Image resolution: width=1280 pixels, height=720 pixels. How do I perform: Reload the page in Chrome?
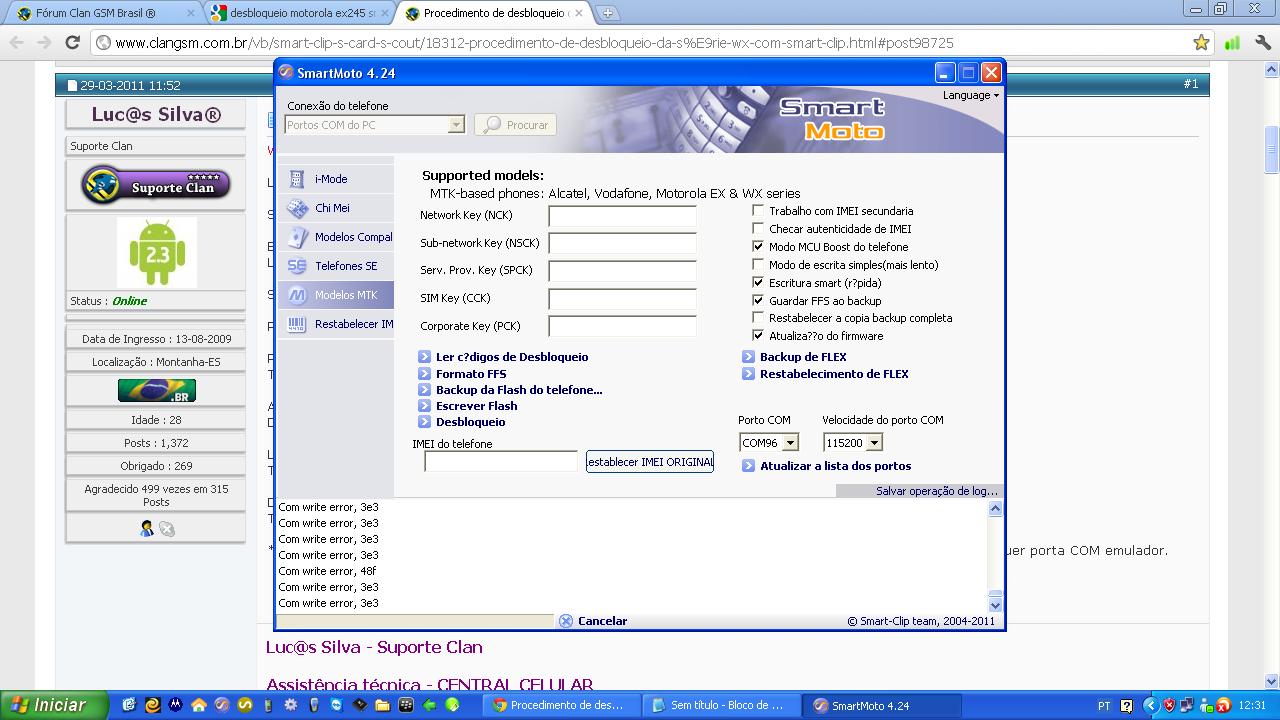tap(72, 43)
